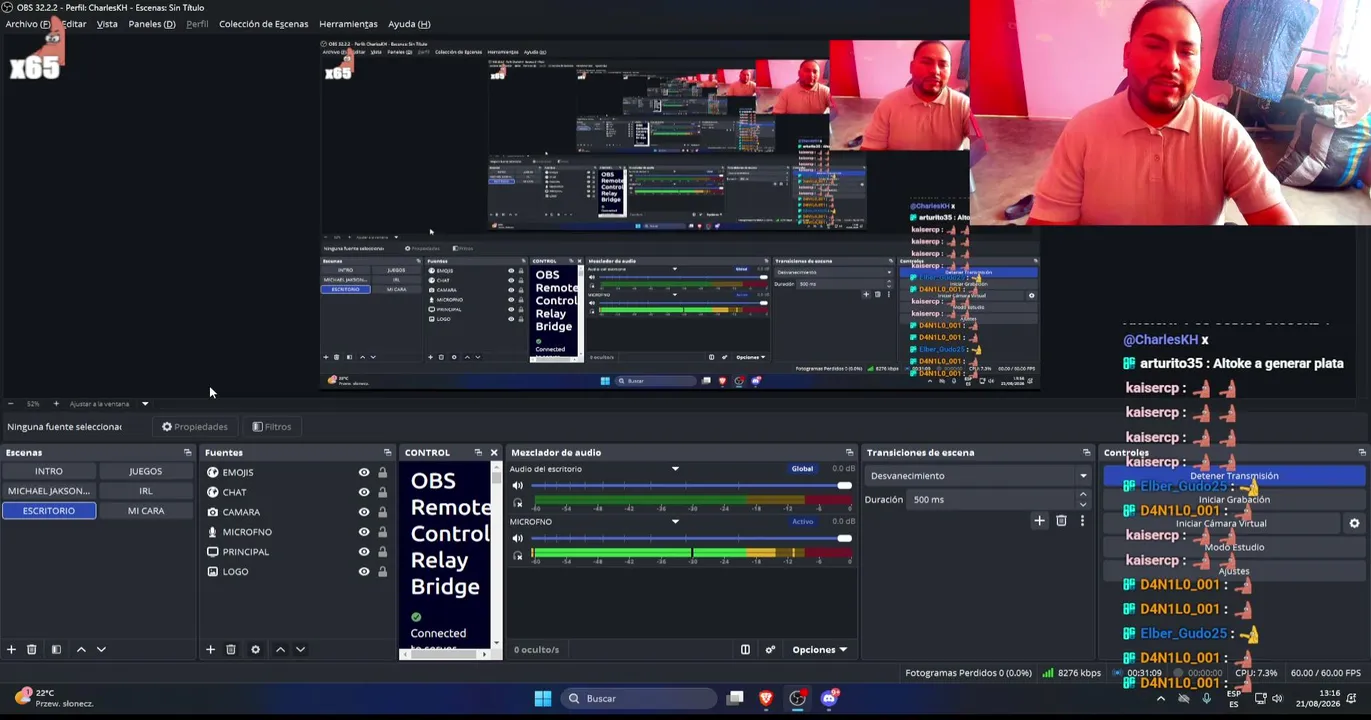Open the Archivo menu
Screen dimensions: 1371x720
tap(28, 24)
